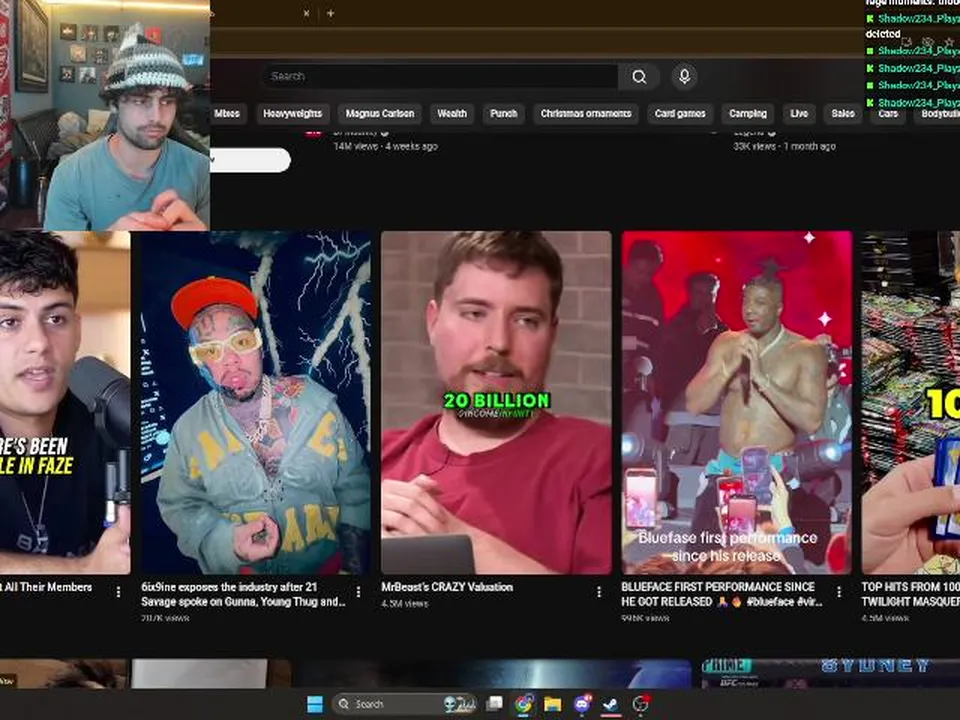960x720 pixels.
Task: Open the FaZe members Short thumbnail
Action: pyautogui.click(x=65, y=402)
